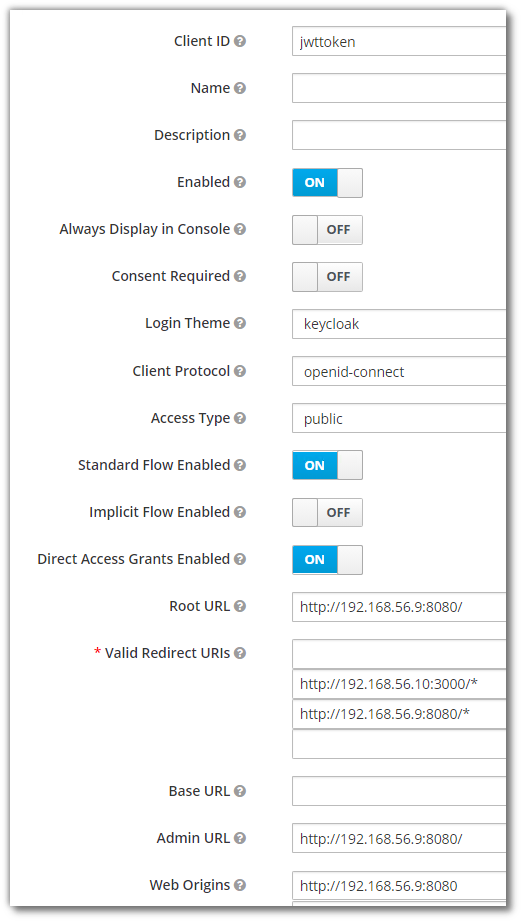
Task: Click the help icon next to Enabled
Action: 240,182
